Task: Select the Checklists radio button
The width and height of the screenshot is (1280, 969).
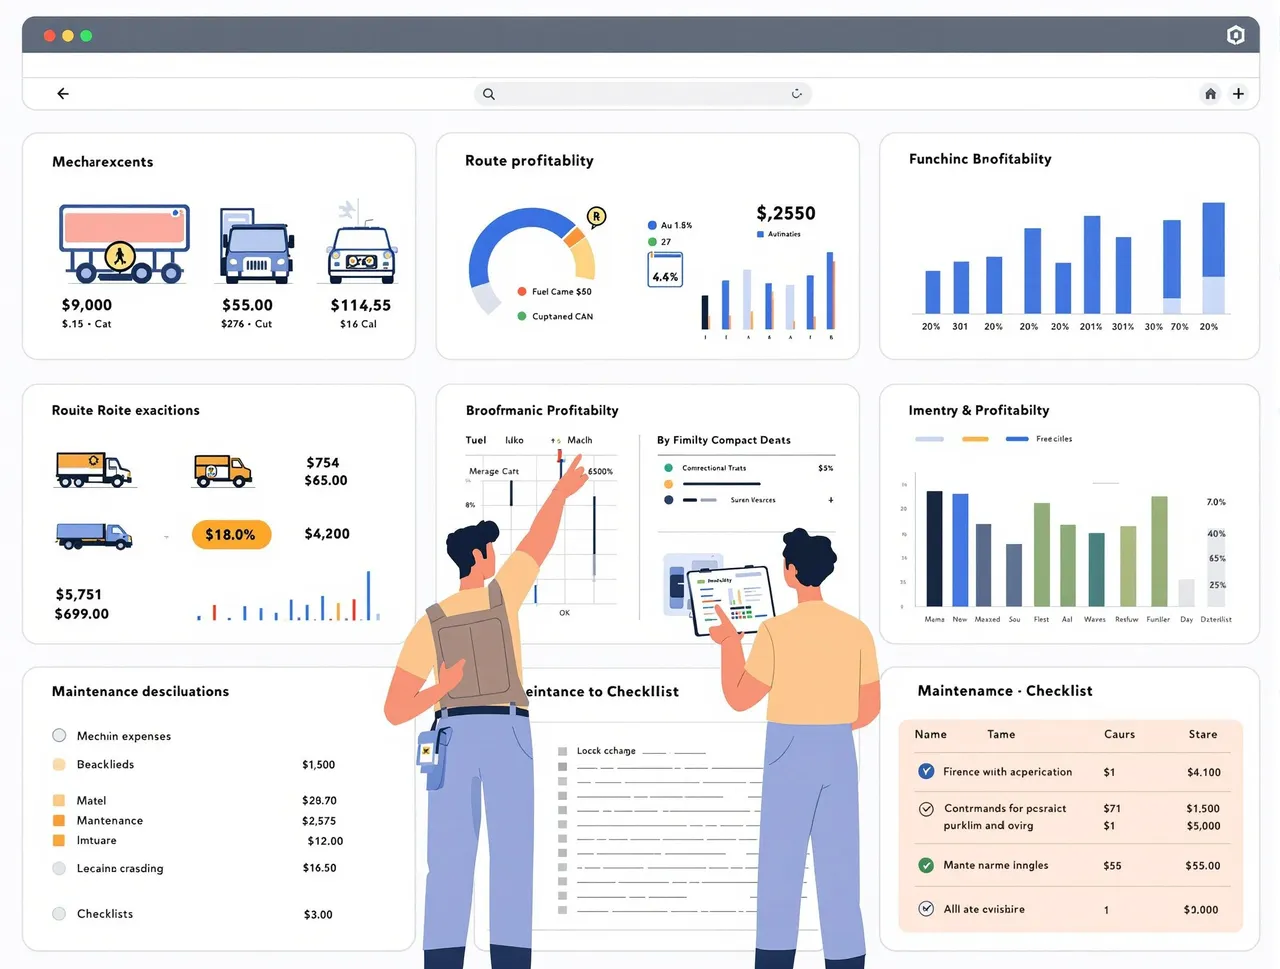Action: (x=59, y=914)
